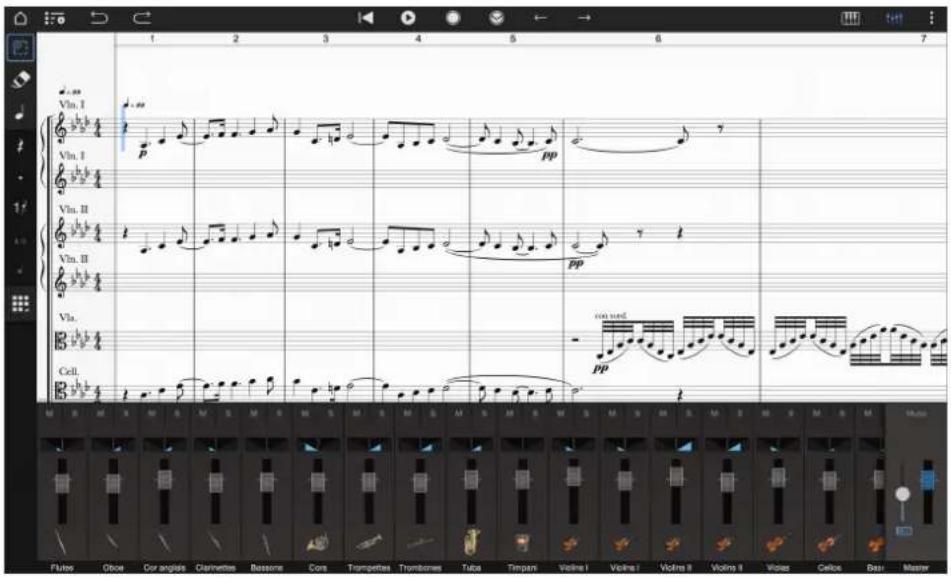This screenshot has width=951, height=578.
Task: Jump to measure 3 in the ruler
Action: 325,39
